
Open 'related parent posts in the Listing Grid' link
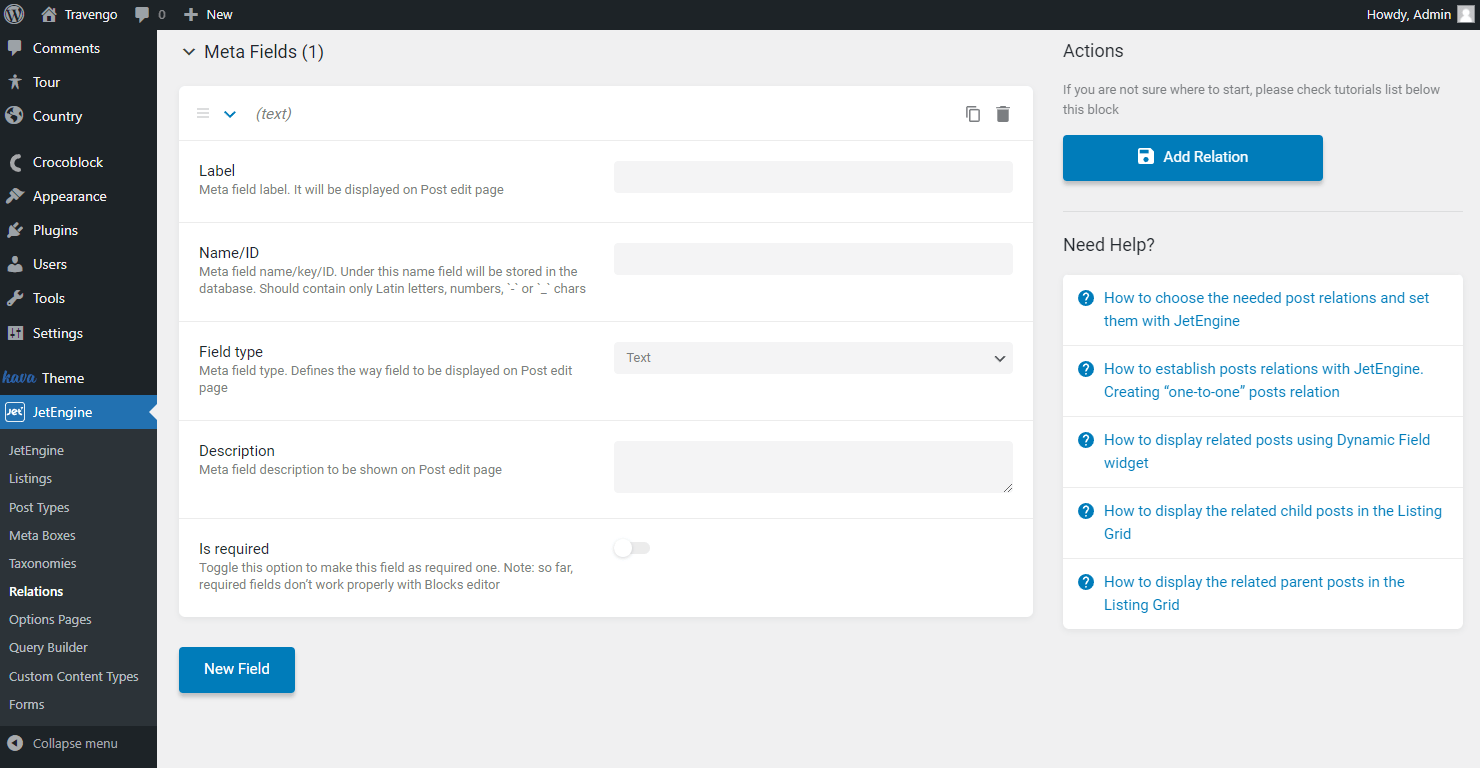(1254, 593)
